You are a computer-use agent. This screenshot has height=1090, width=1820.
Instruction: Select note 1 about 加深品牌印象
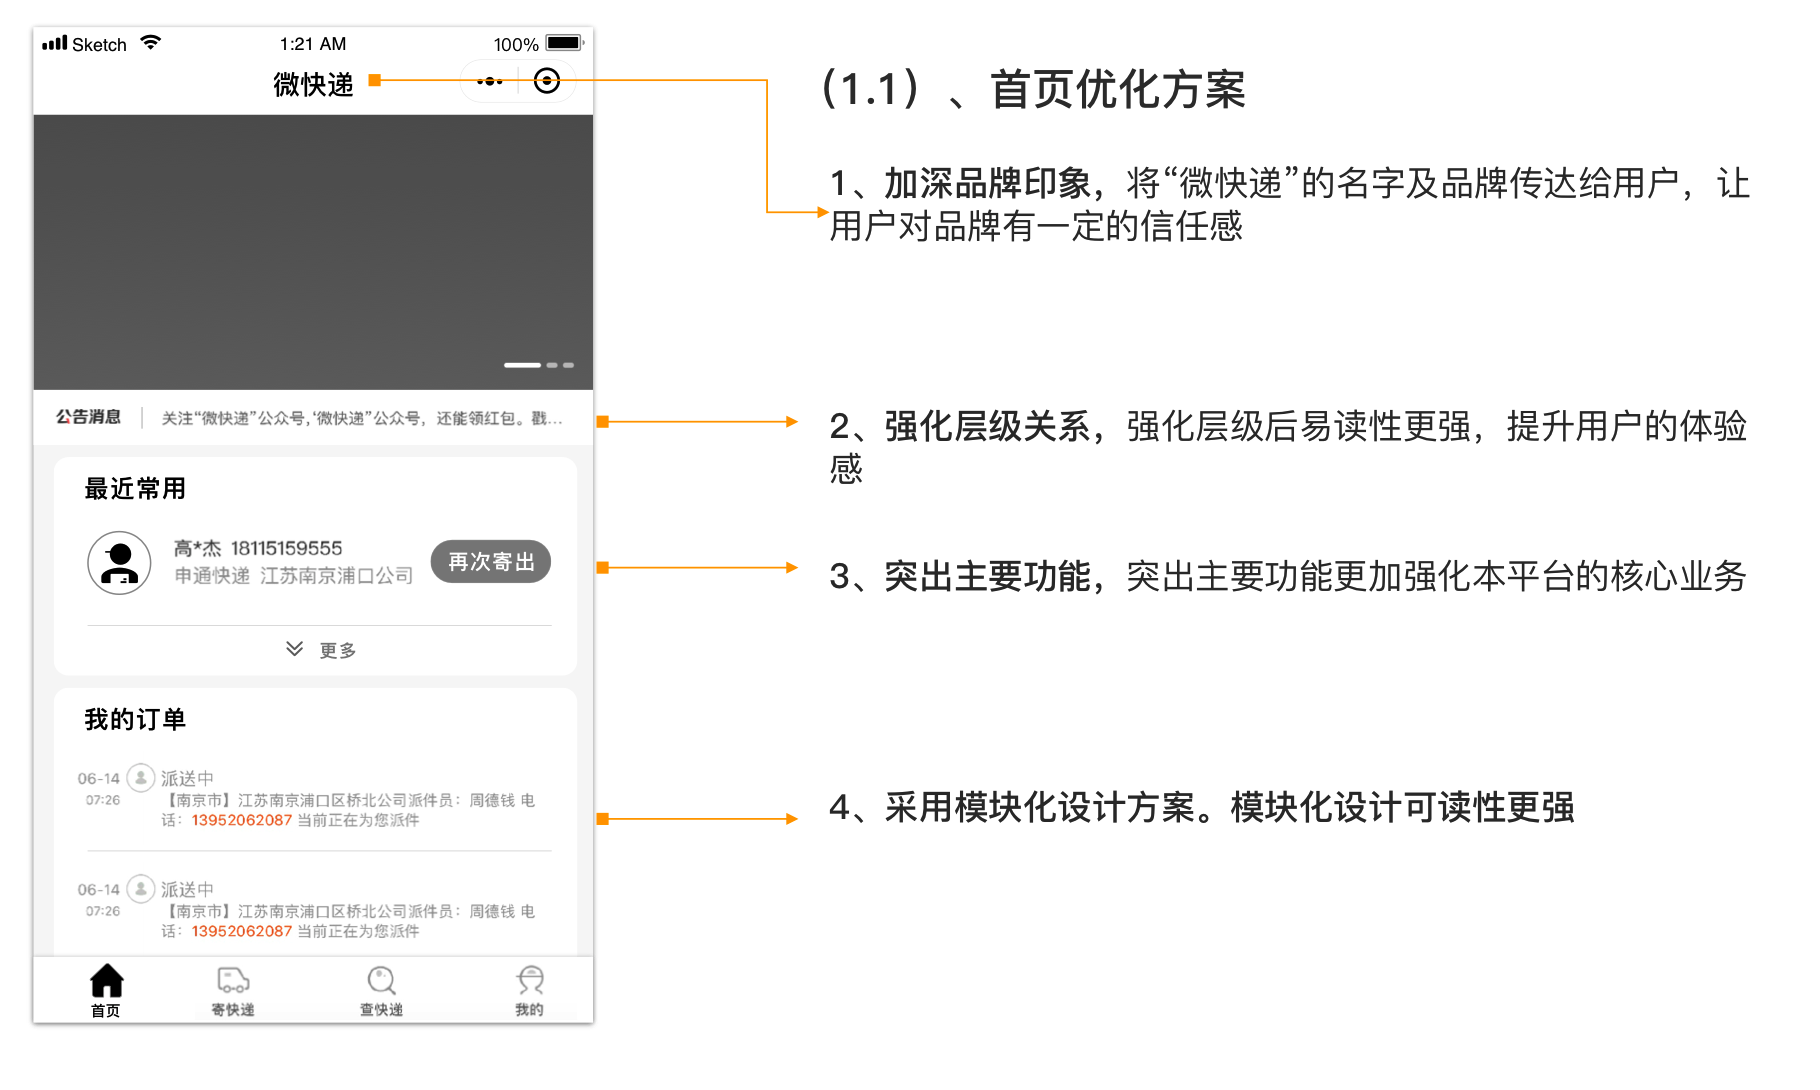1290,205
